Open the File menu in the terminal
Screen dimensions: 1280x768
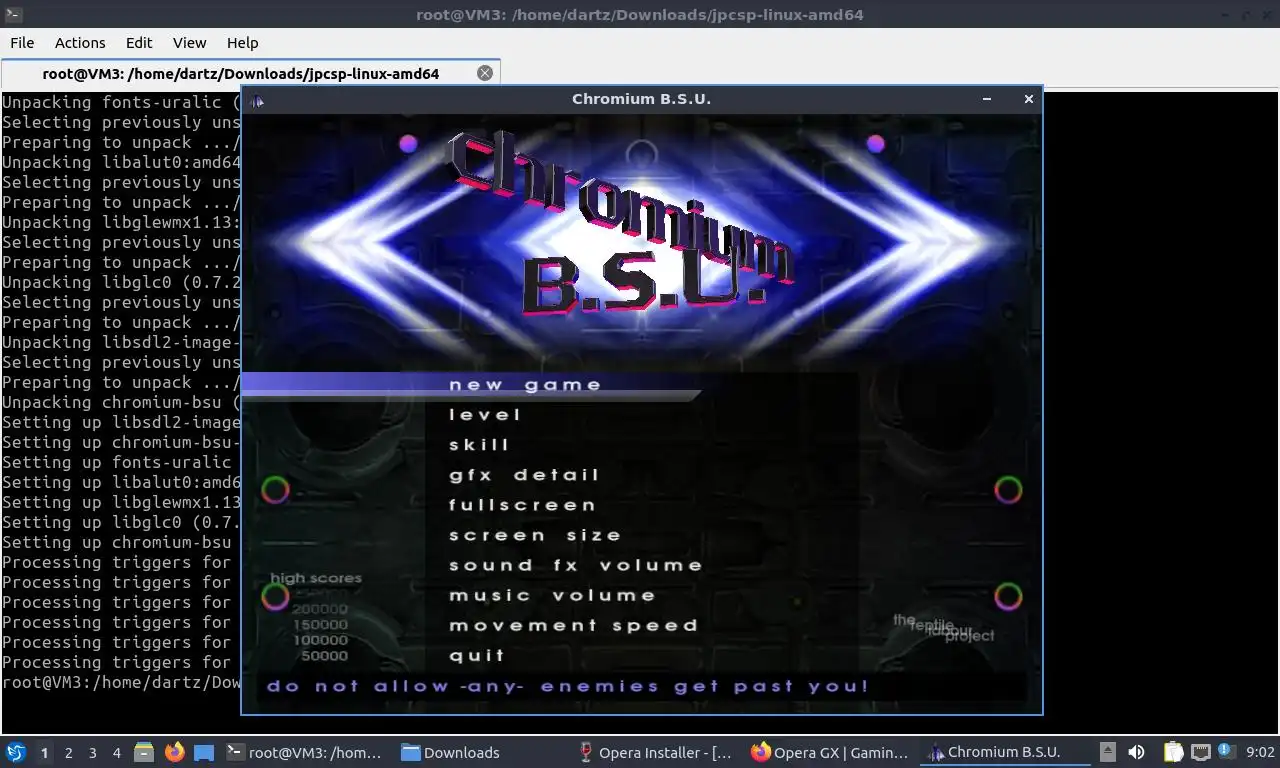(x=22, y=42)
